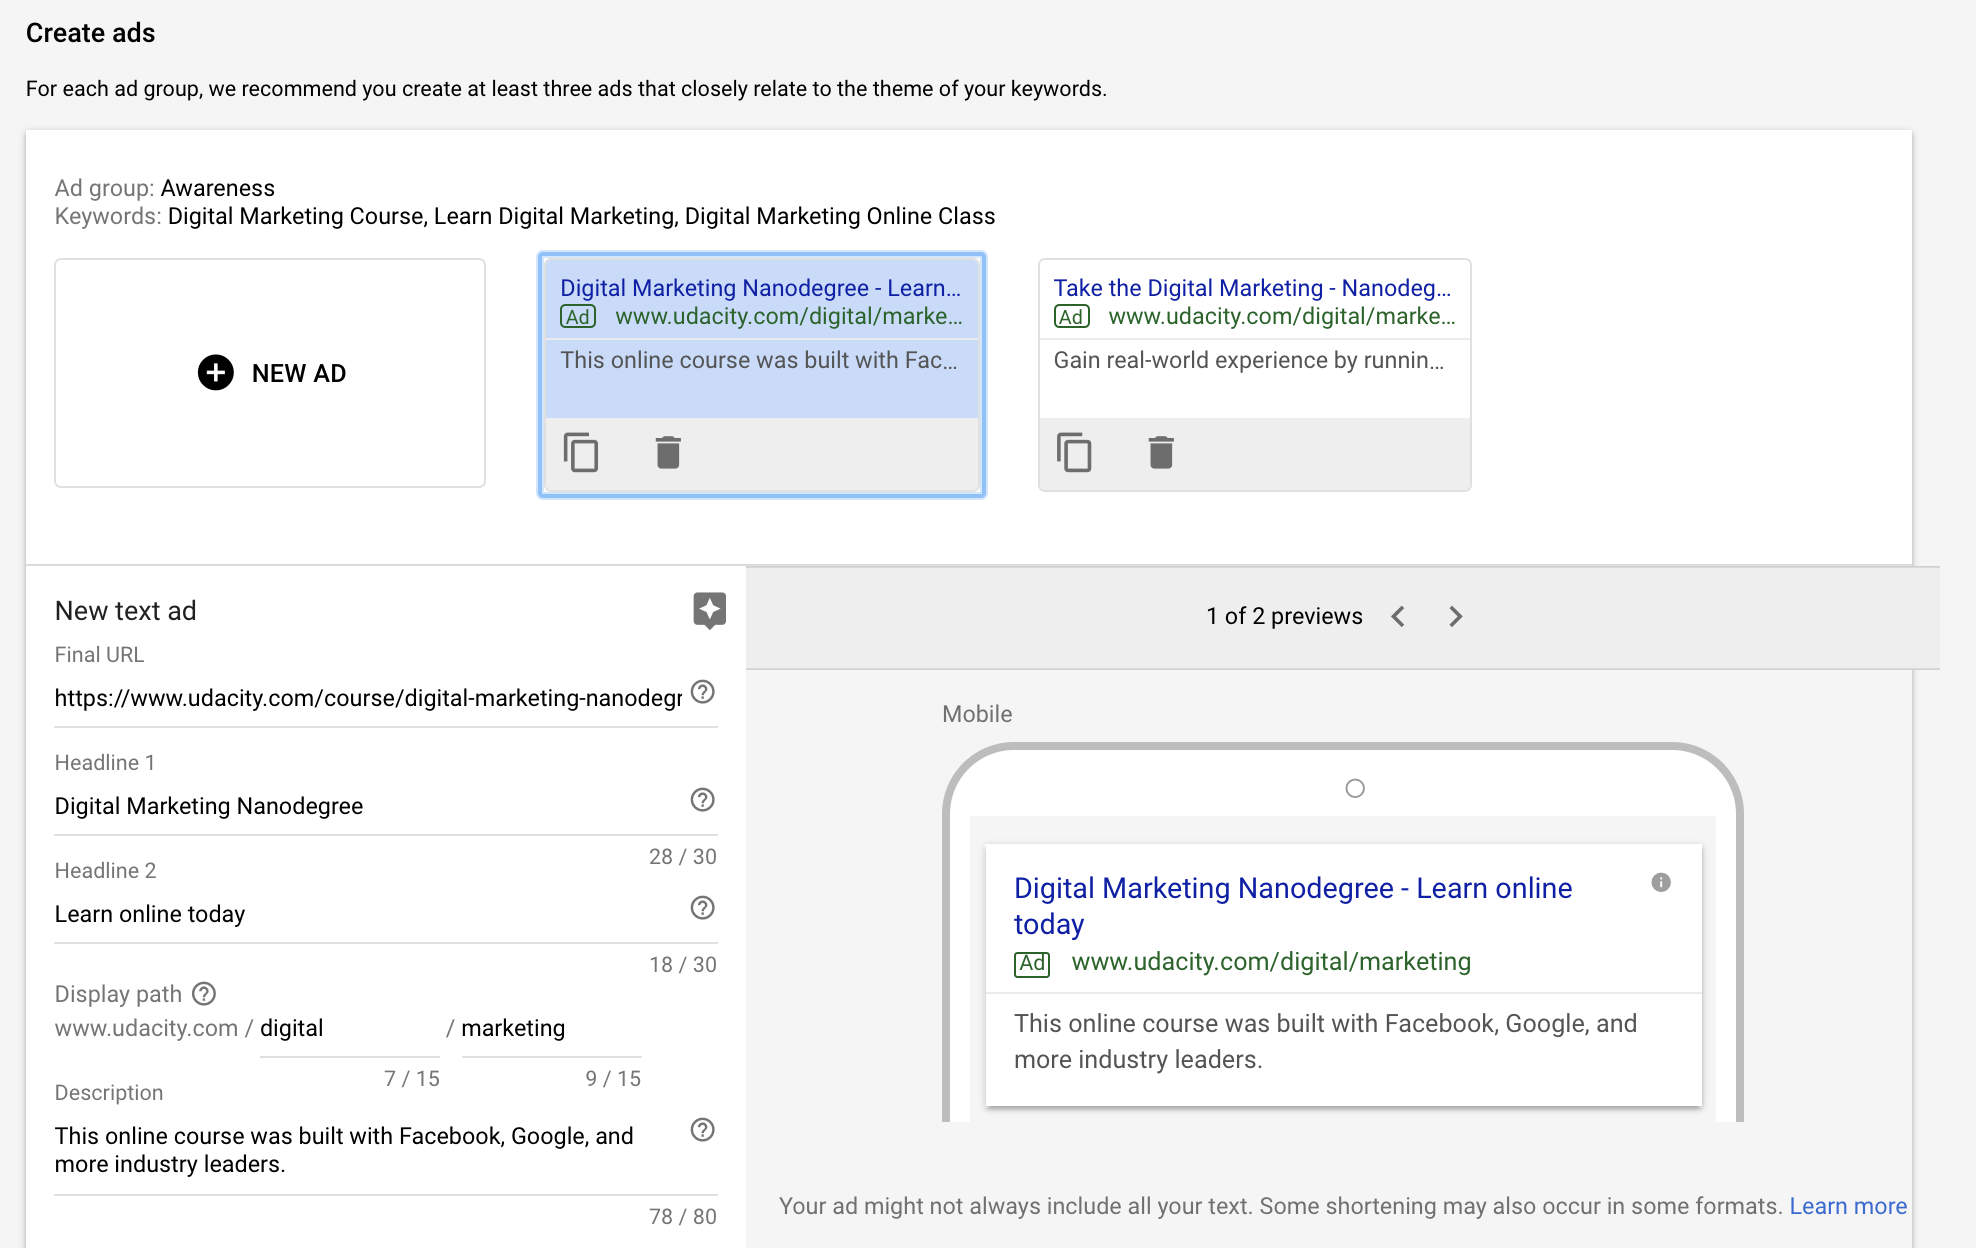Open Description field help icon

[x=703, y=1130]
